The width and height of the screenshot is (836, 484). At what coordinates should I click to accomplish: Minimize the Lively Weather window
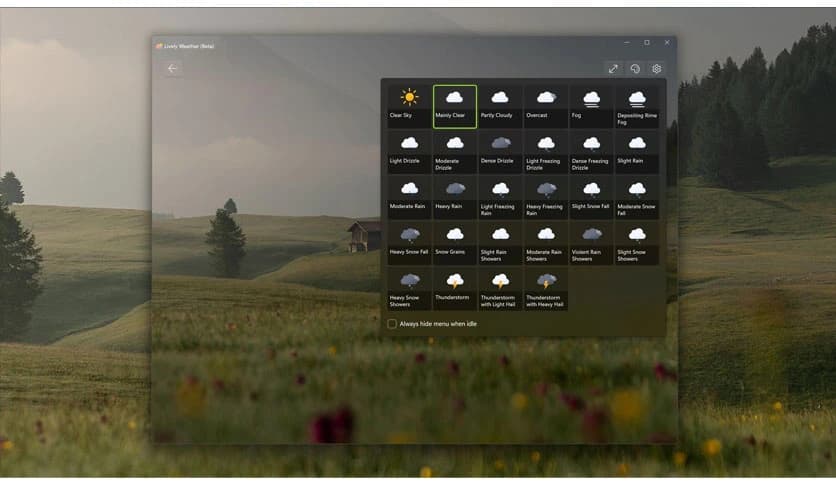click(x=627, y=42)
